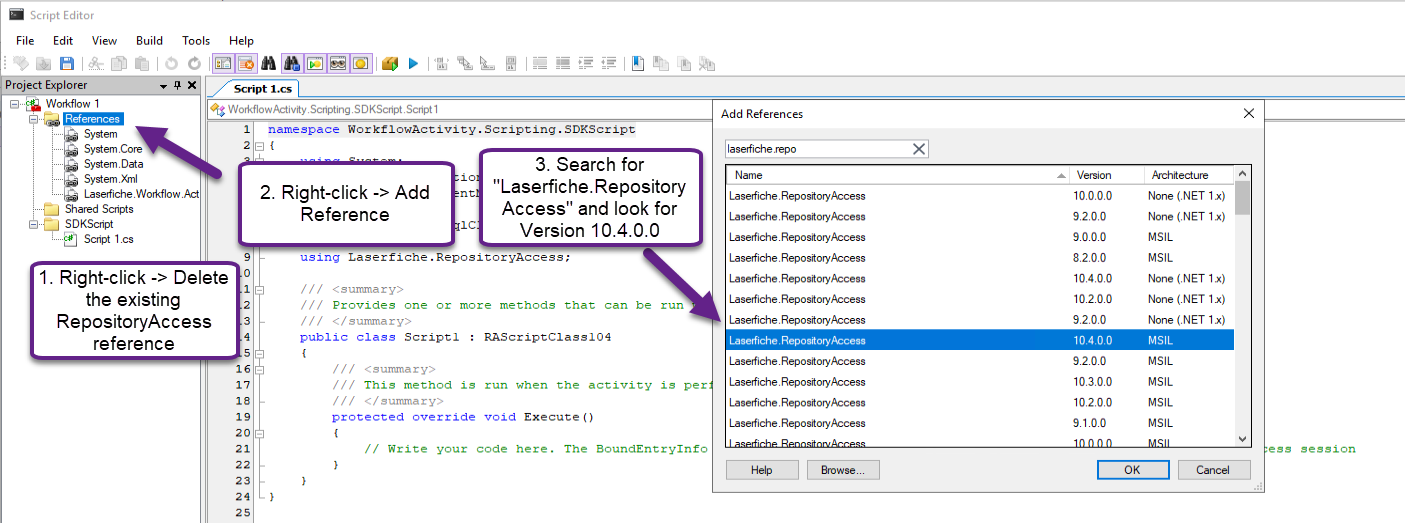The width and height of the screenshot is (1405, 523).
Task: Close the Add References dialog
Action: click(1248, 114)
